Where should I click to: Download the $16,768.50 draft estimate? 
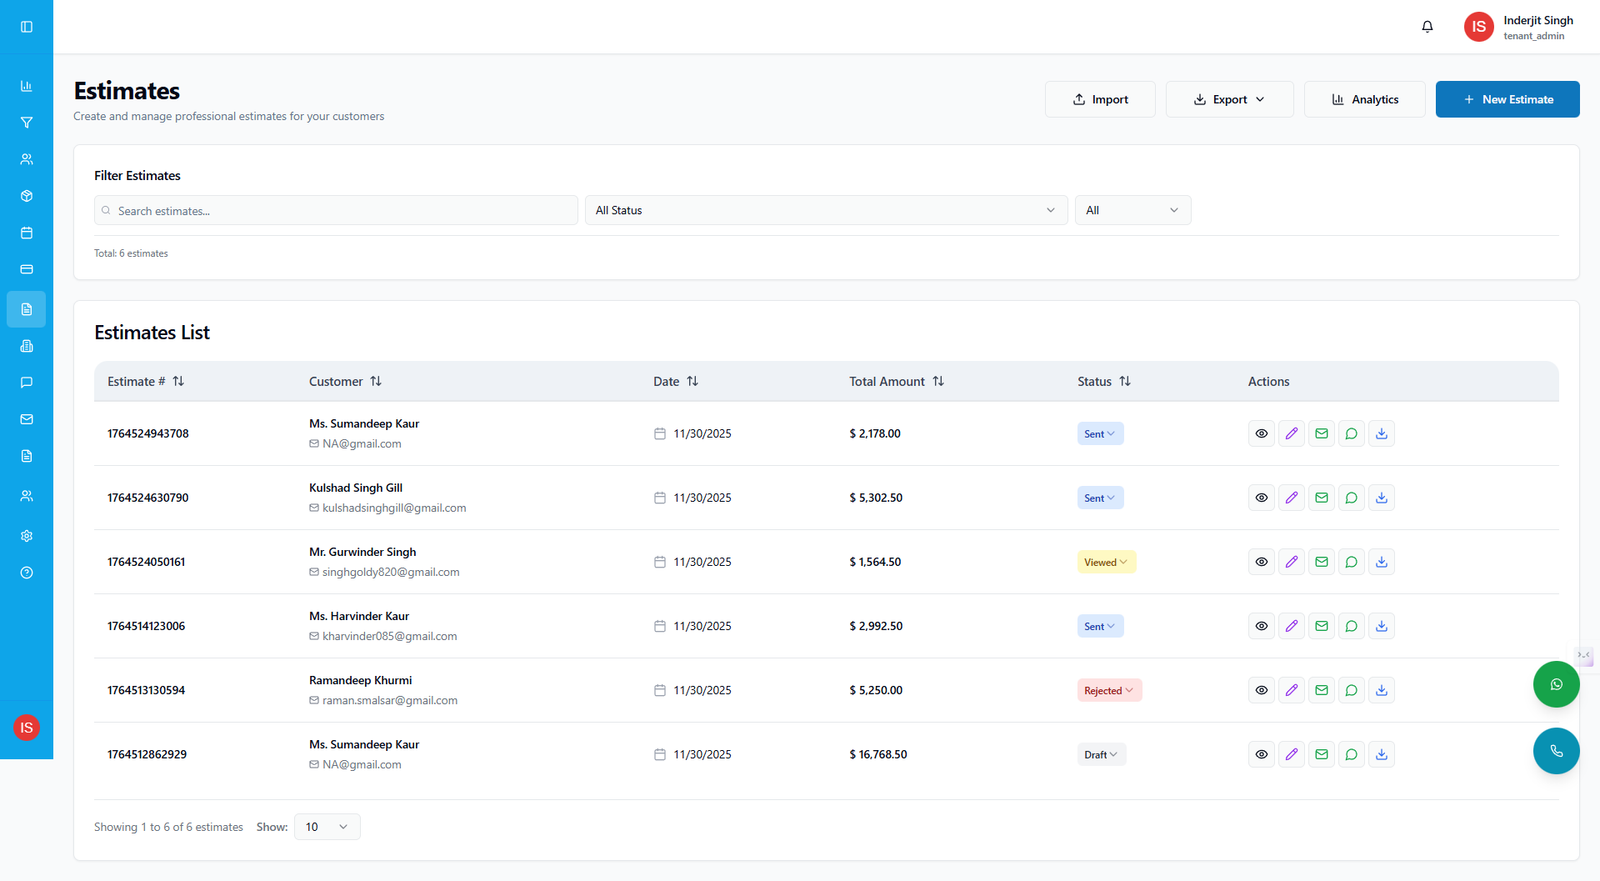(x=1381, y=755)
